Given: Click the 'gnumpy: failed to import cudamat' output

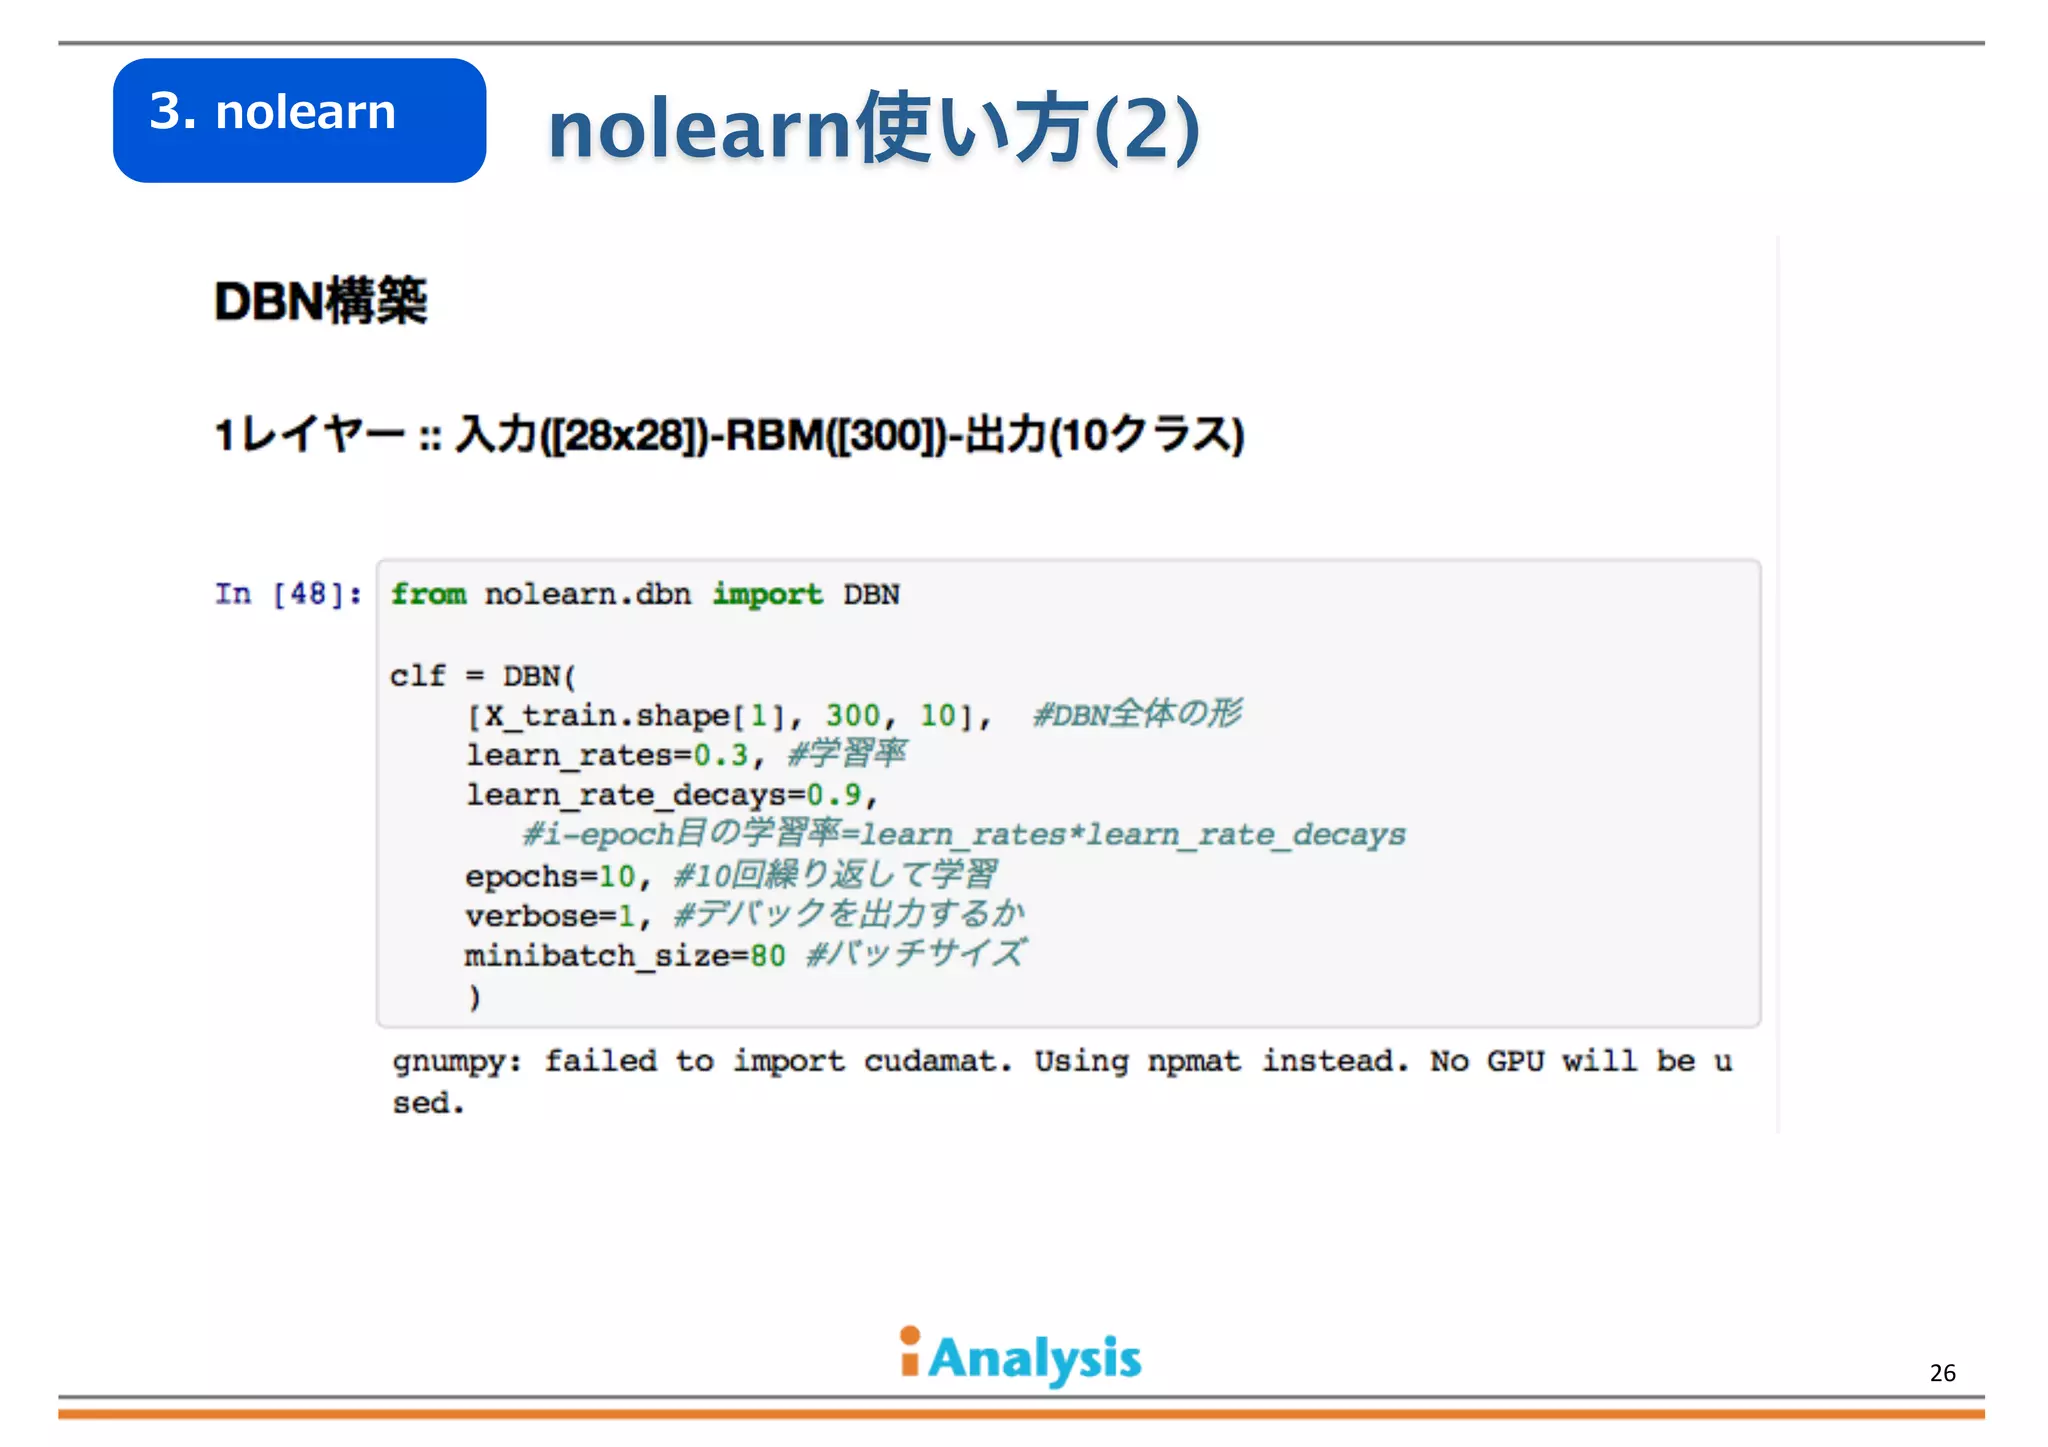Looking at the screenshot, I should point(1062,1081).
